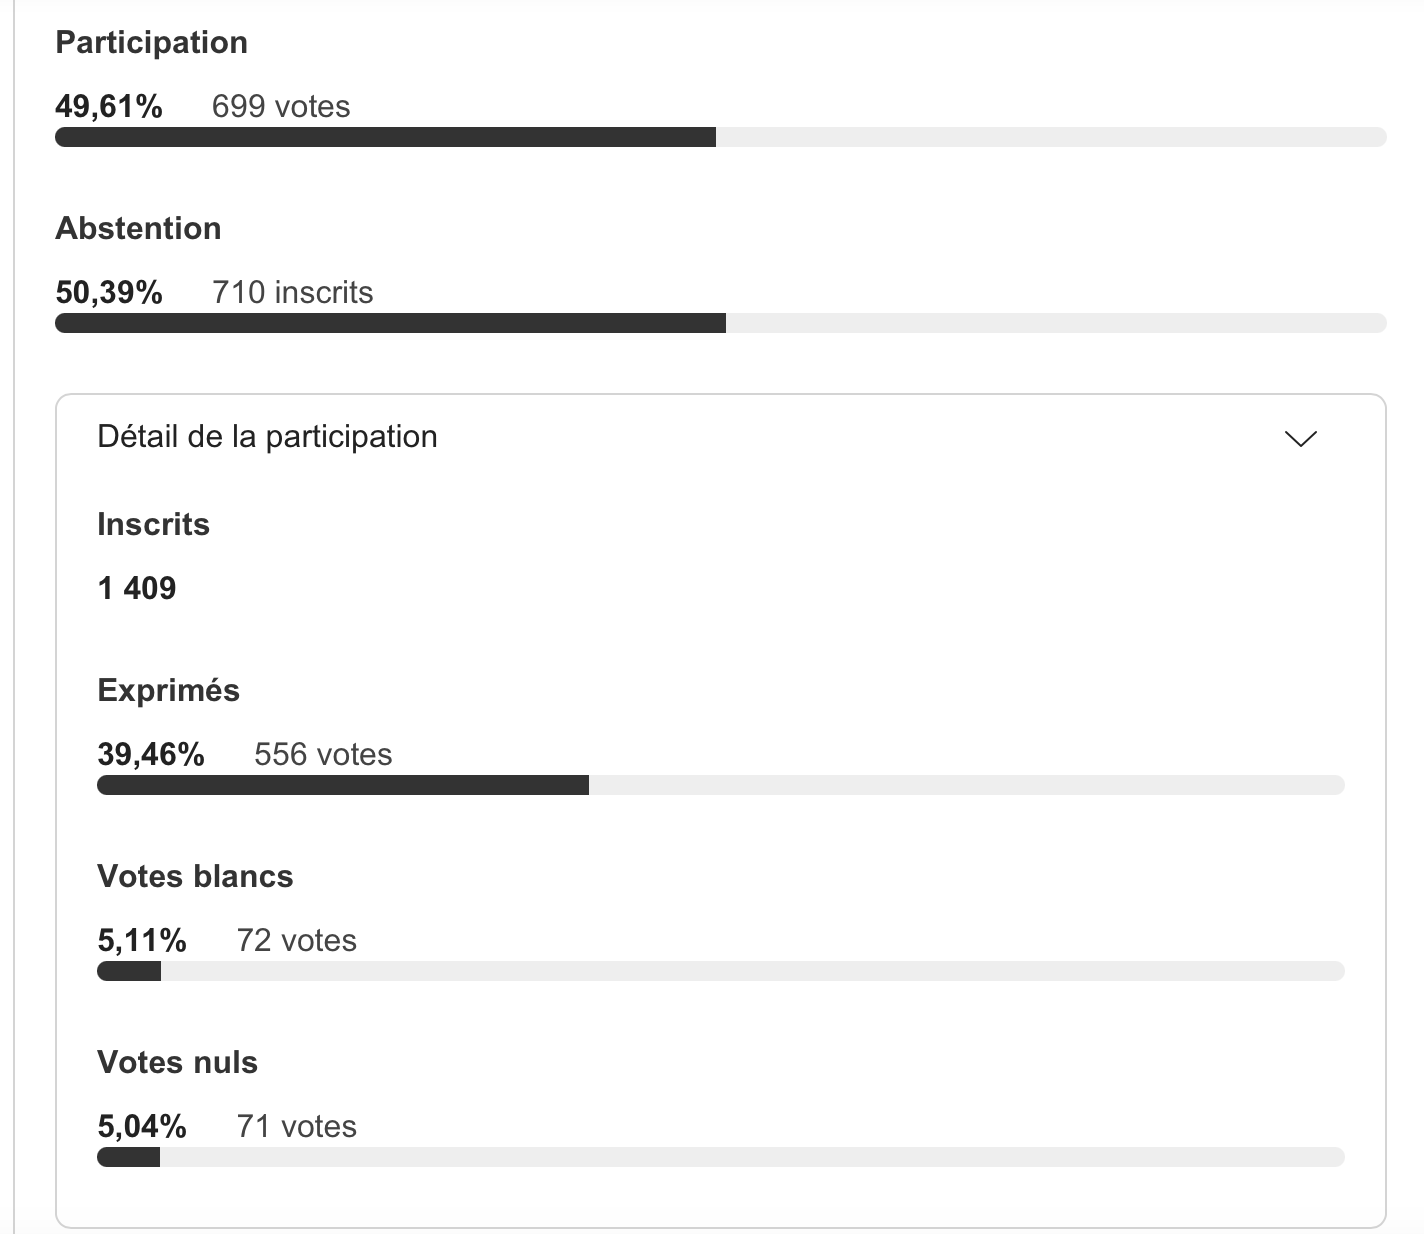Viewport: 1424px width, 1234px height.
Task: Click the Détail de la participation header
Action: coord(267,437)
